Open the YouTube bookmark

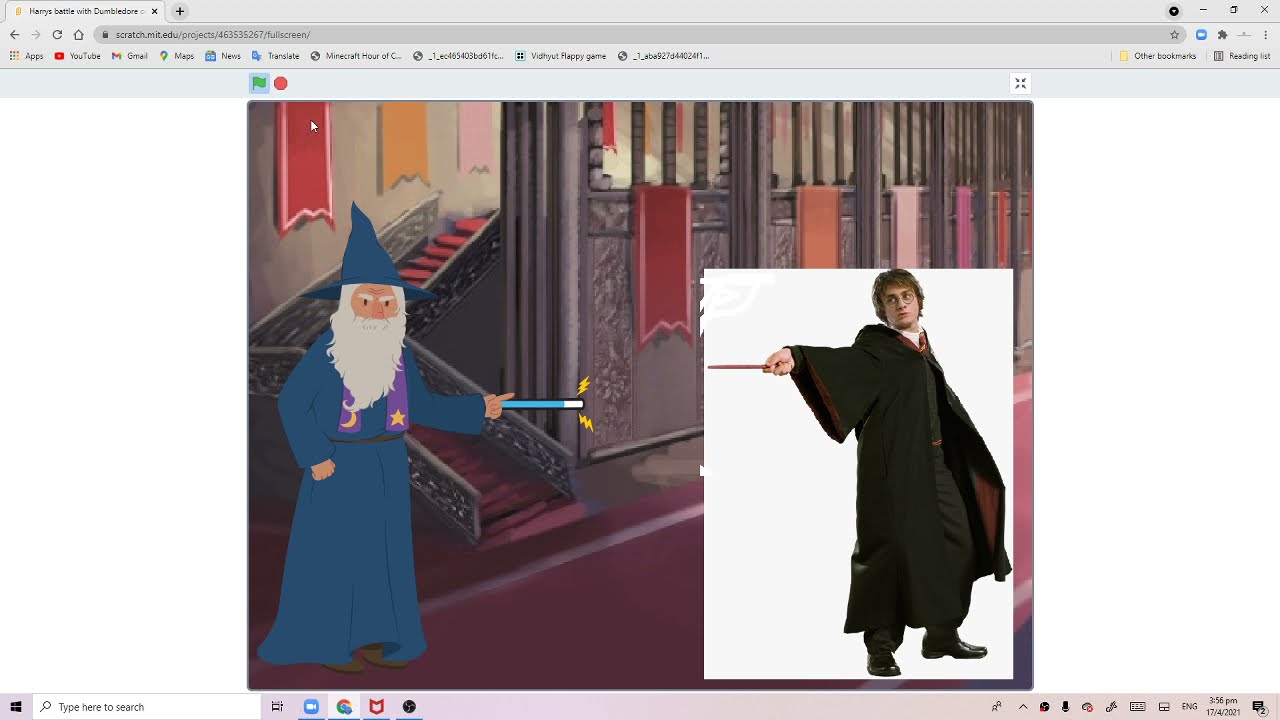pos(78,56)
